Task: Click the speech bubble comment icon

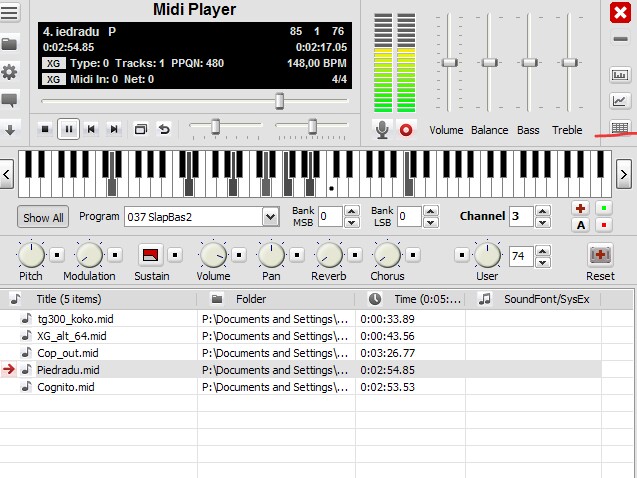Action: [x=9, y=100]
